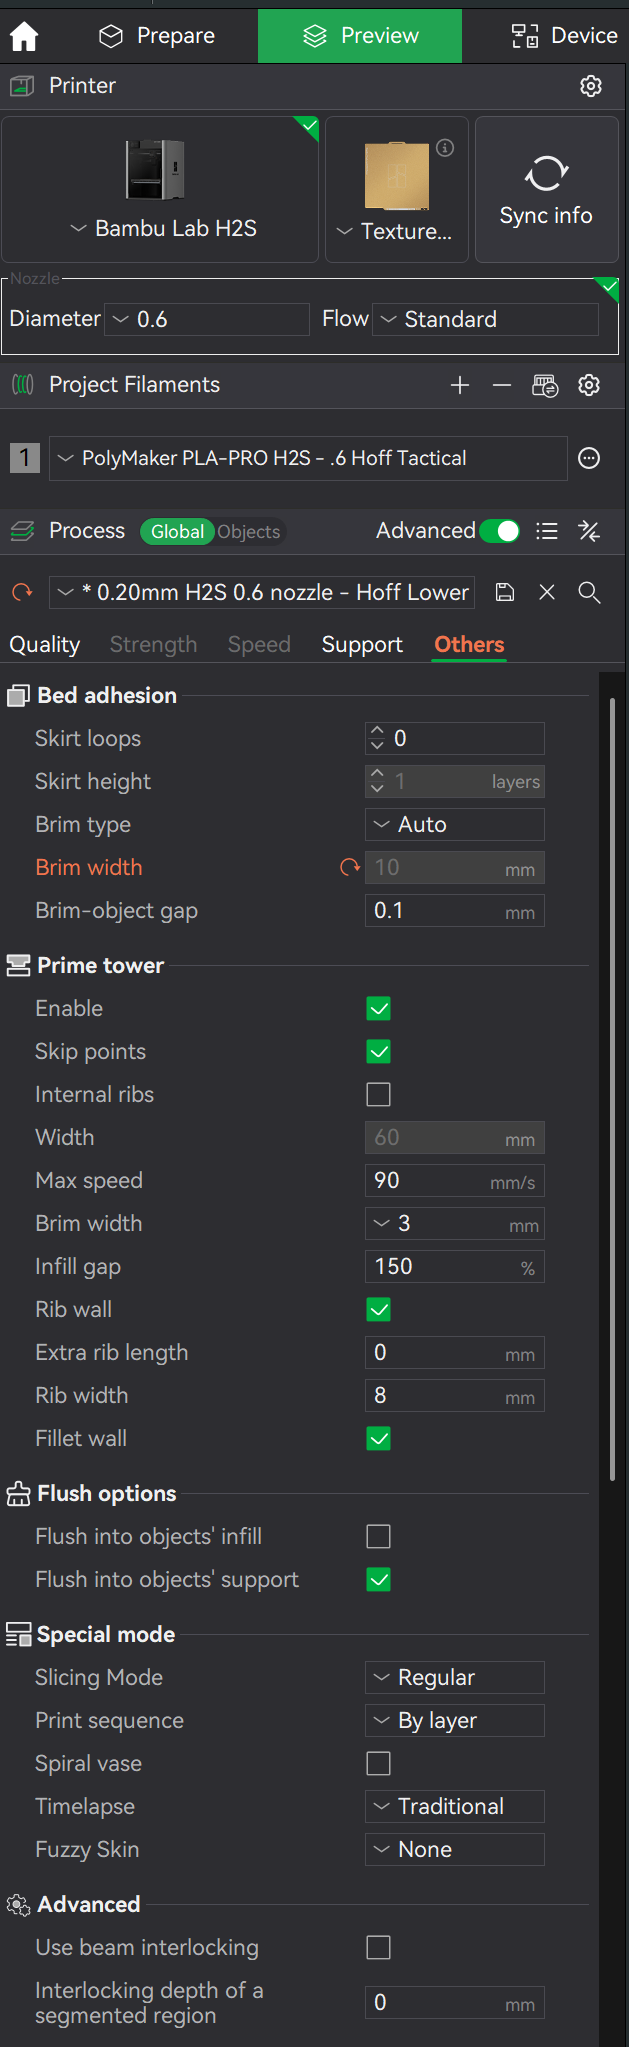Switch to the Strength tab
Viewport: 629px width, 2047px height.
[x=153, y=645]
